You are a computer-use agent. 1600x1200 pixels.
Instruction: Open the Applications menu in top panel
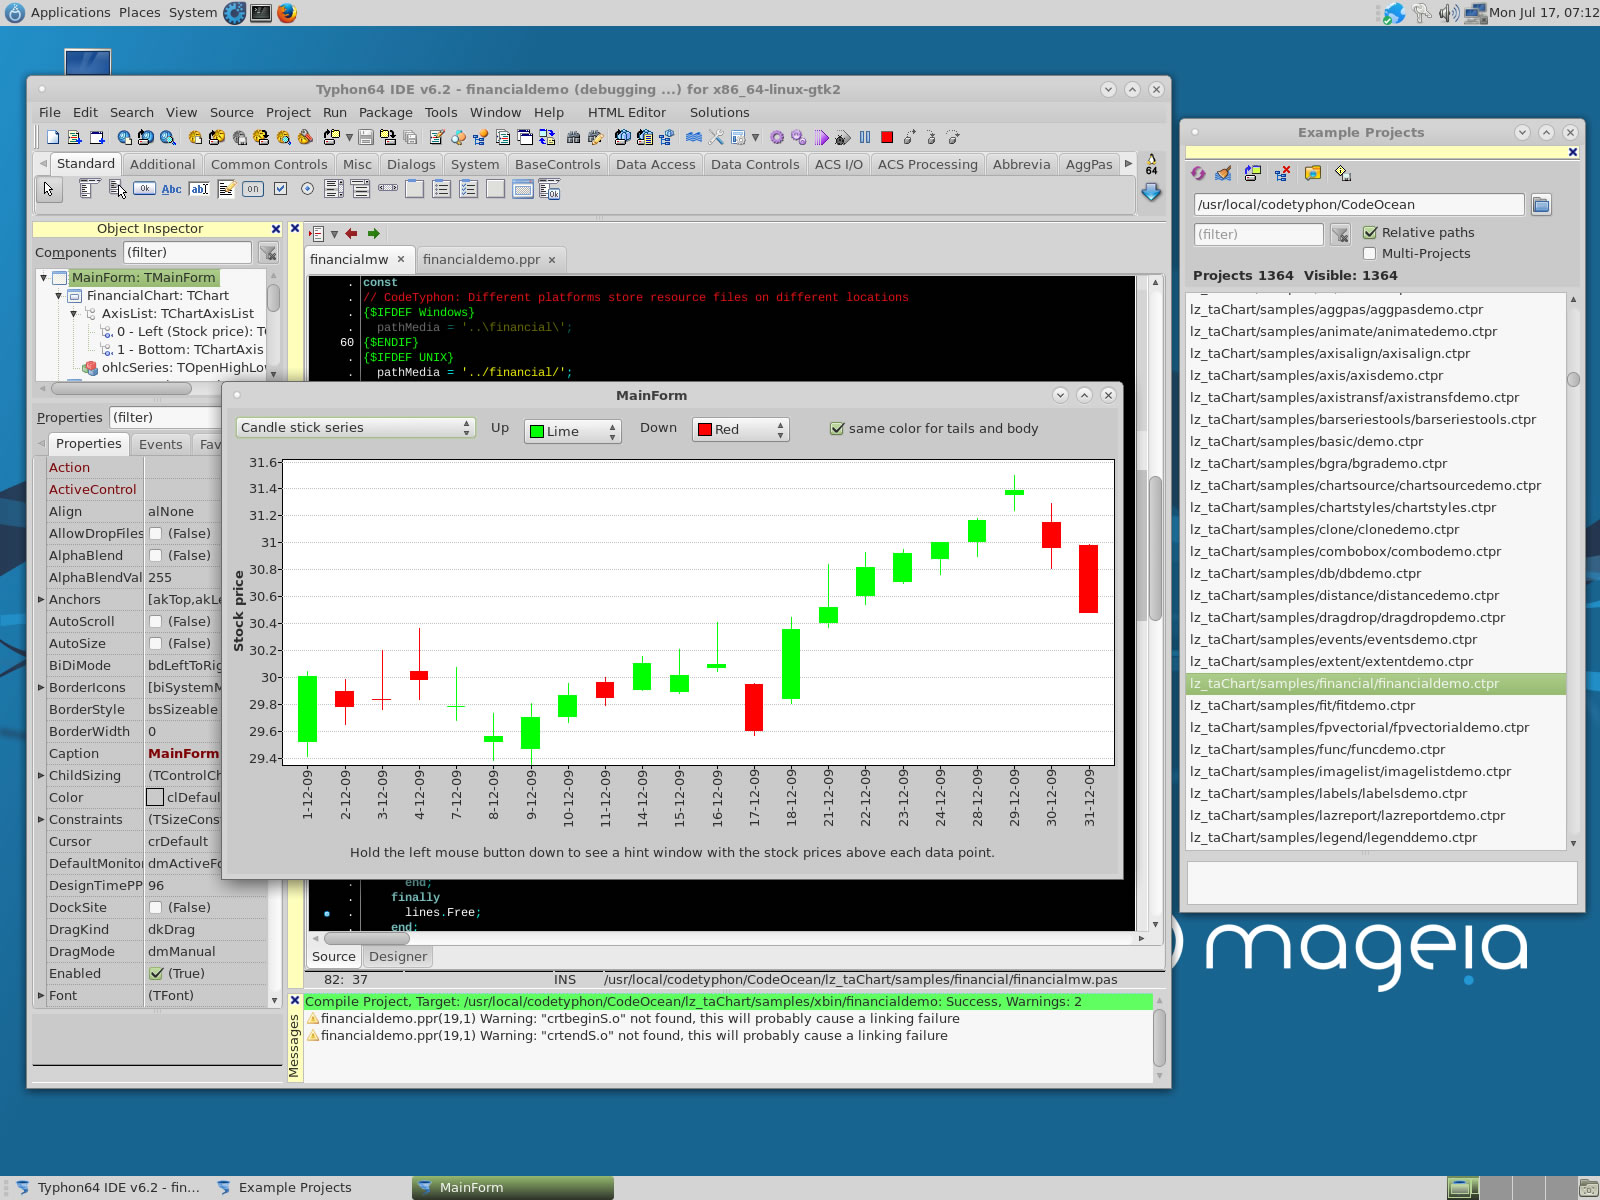pyautogui.click(x=70, y=13)
